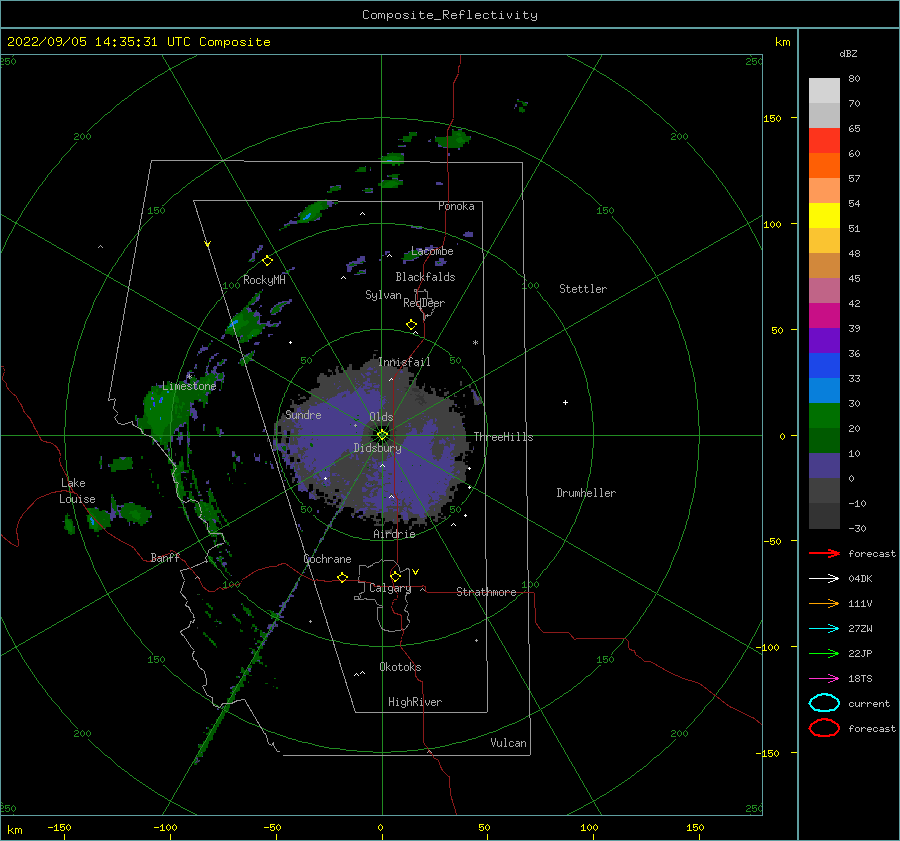Click the red forecast arrow legend icon
Screen dimensions: 900x841
pyautogui.click(x=824, y=553)
